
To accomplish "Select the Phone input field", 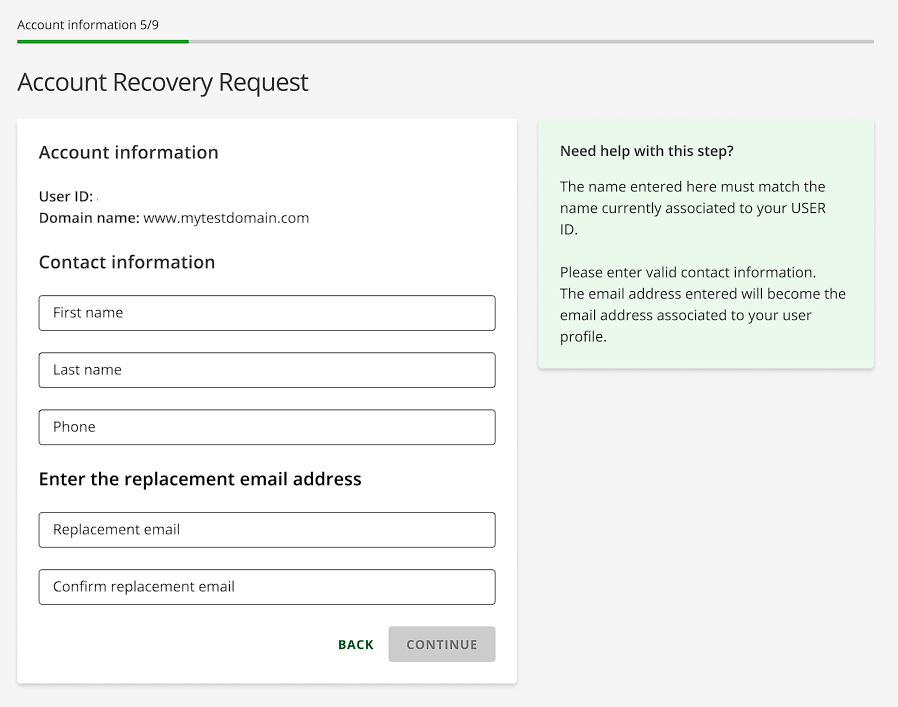I will click(267, 427).
